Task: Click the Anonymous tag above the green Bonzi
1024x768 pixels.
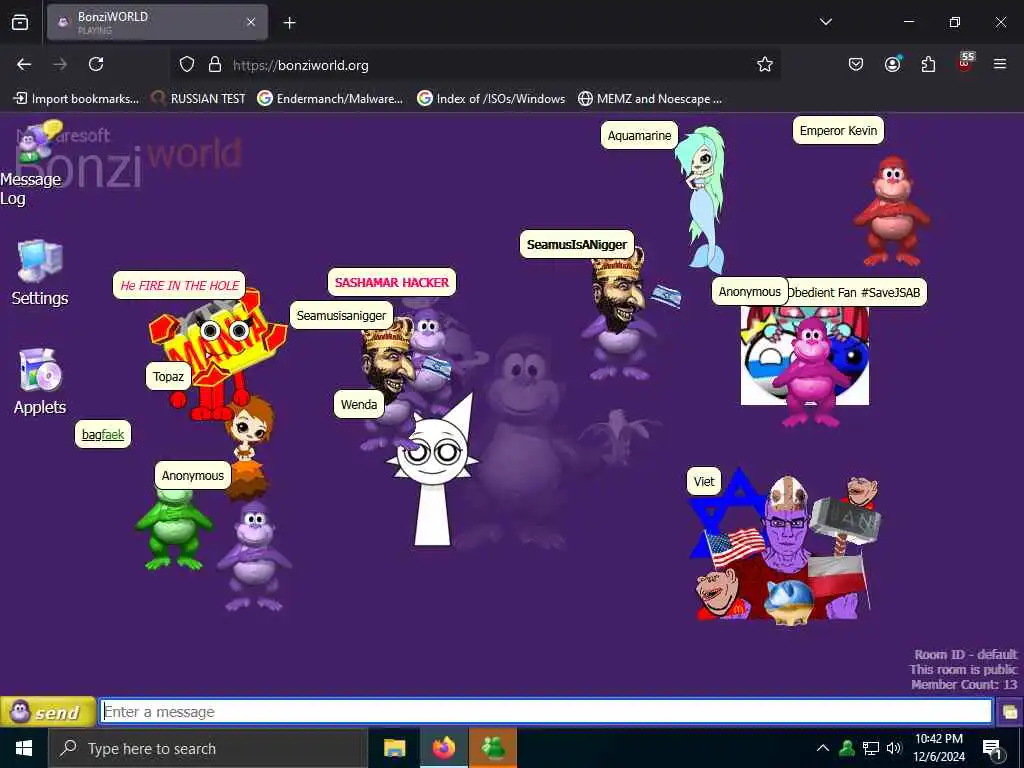Action: (x=193, y=475)
